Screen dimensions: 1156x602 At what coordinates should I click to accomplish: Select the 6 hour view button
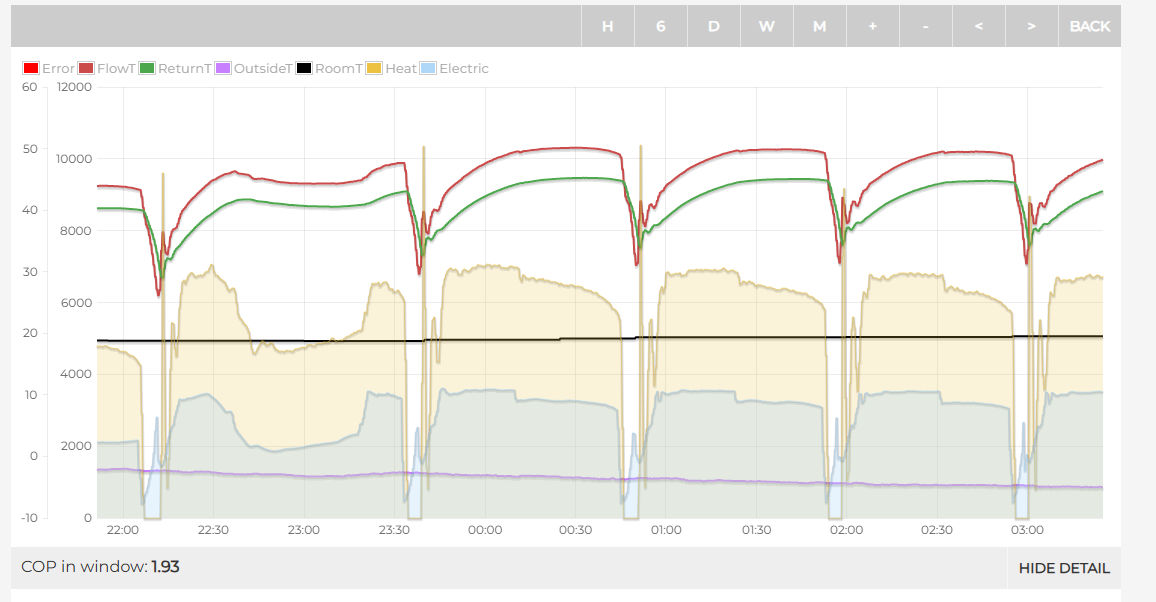660,27
